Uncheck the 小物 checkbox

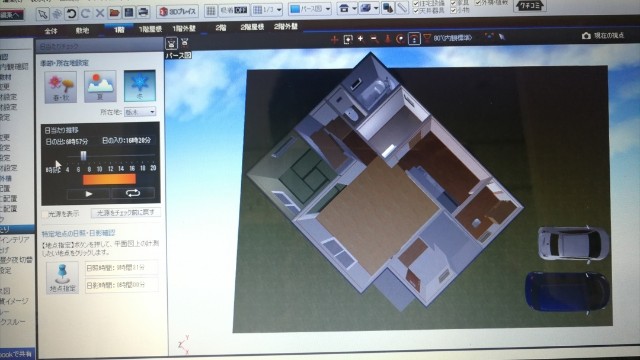[453, 10]
